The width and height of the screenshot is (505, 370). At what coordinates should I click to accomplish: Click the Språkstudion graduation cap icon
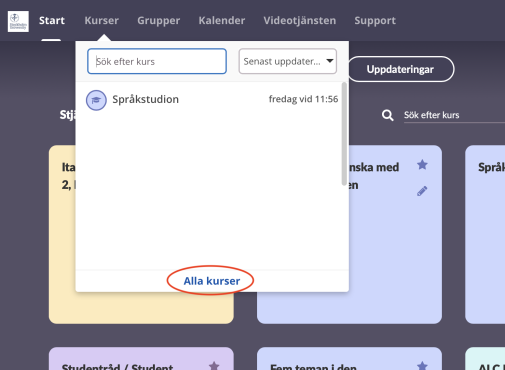tap(96, 100)
